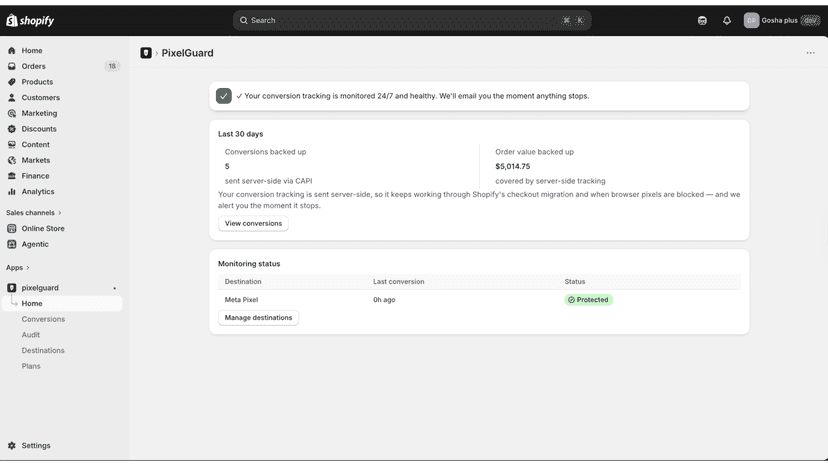828x466 pixels.
Task: Click the Conversions backed up count 5
Action: pyautogui.click(x=227, y=166)
